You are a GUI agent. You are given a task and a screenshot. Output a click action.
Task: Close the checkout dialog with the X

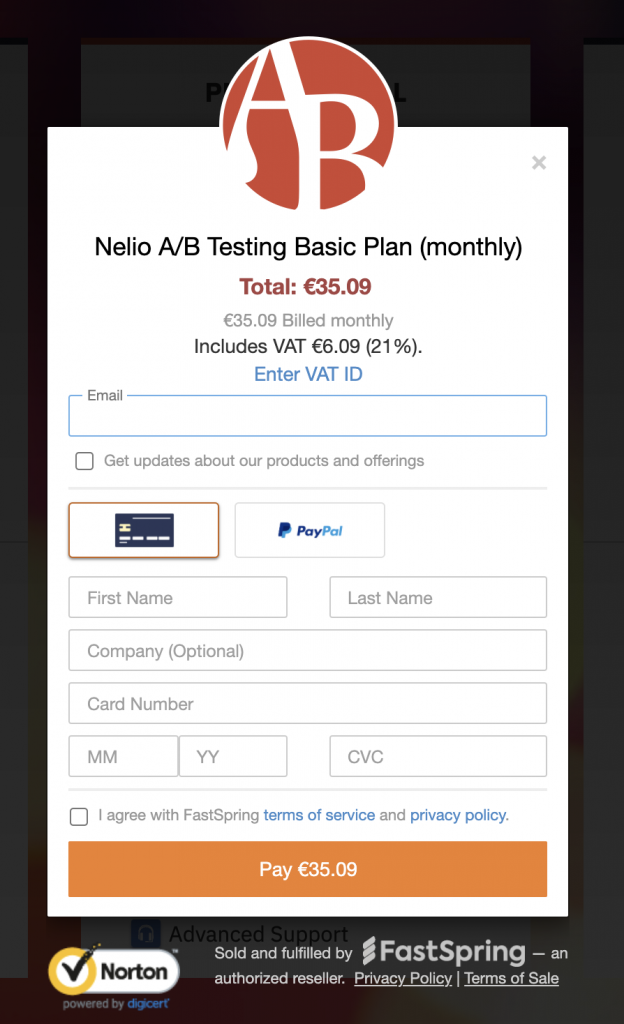pos(538,163)
